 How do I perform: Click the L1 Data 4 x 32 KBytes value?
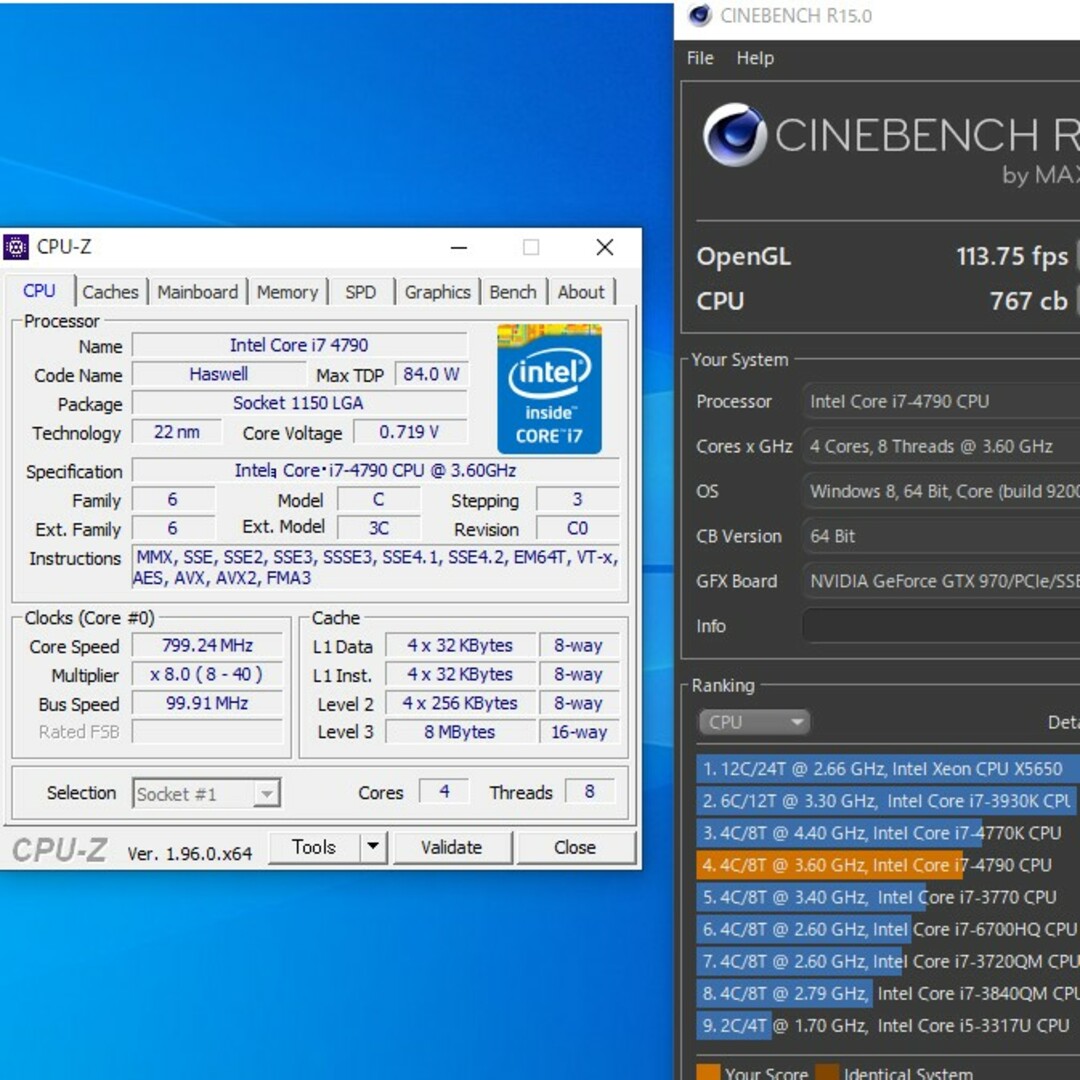click(x=460, y=645)
